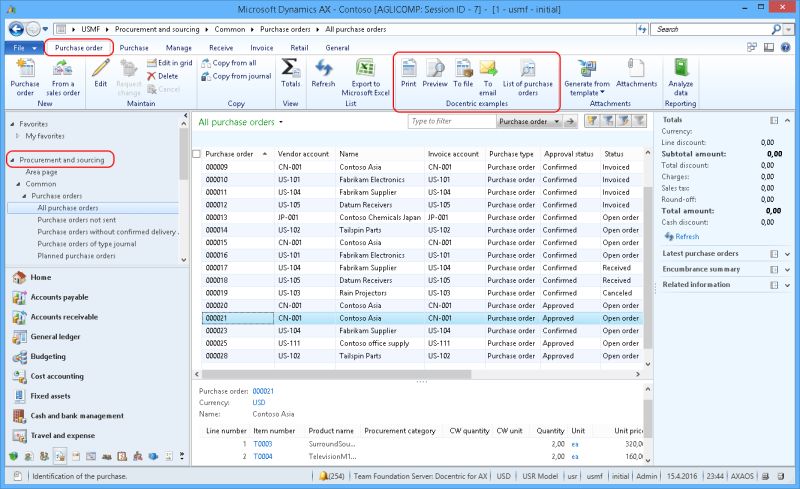Expand Encumbrance summary section
The width and height of the screenshot is (800, 489).
(x=787, y=270)
